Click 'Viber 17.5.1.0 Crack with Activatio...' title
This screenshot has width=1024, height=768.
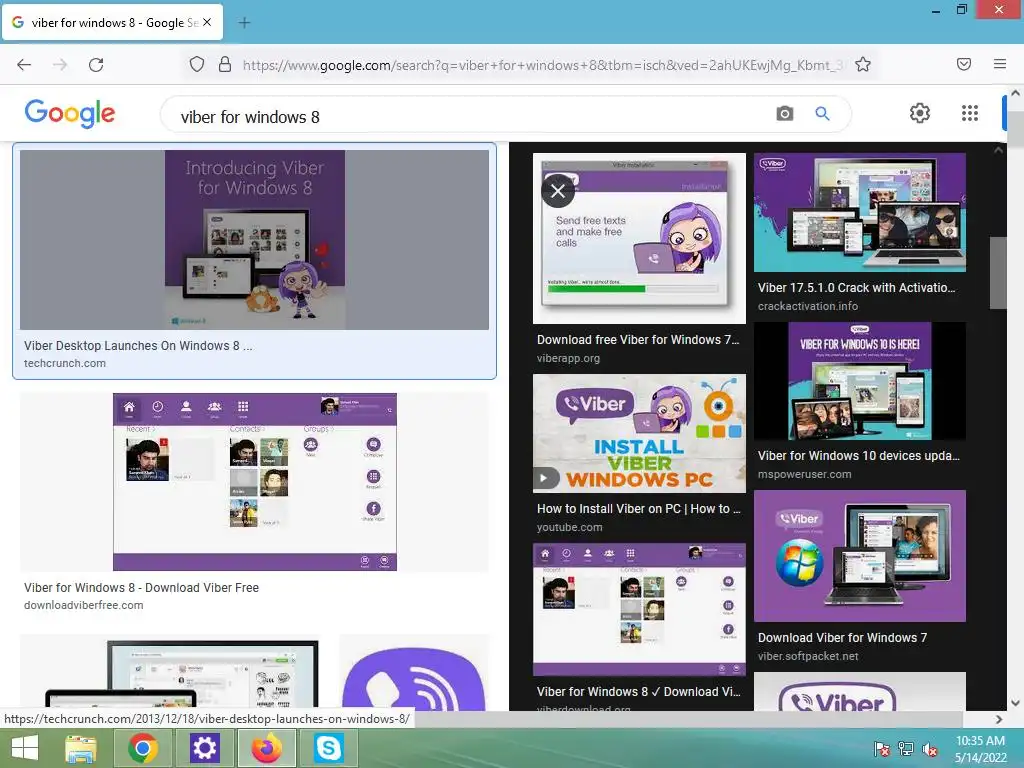[856, 287]
